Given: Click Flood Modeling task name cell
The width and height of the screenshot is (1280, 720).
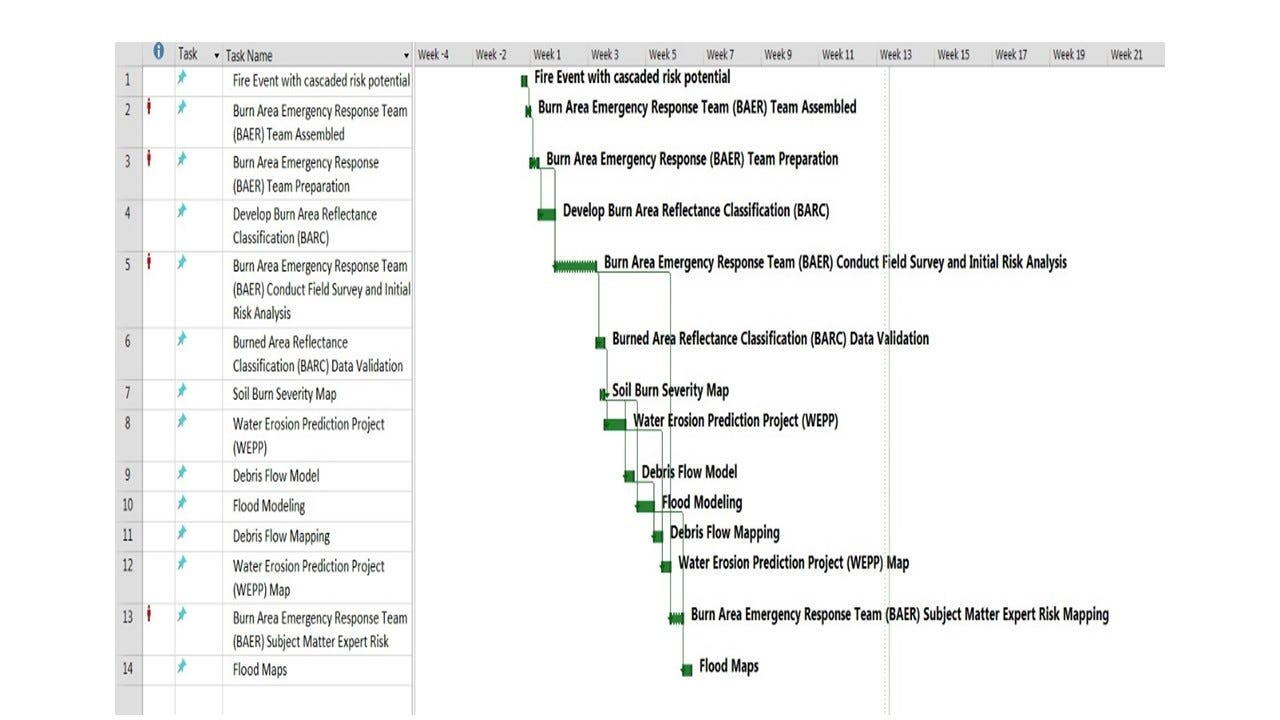Looking at the screenshot, I should click(318, 506).
